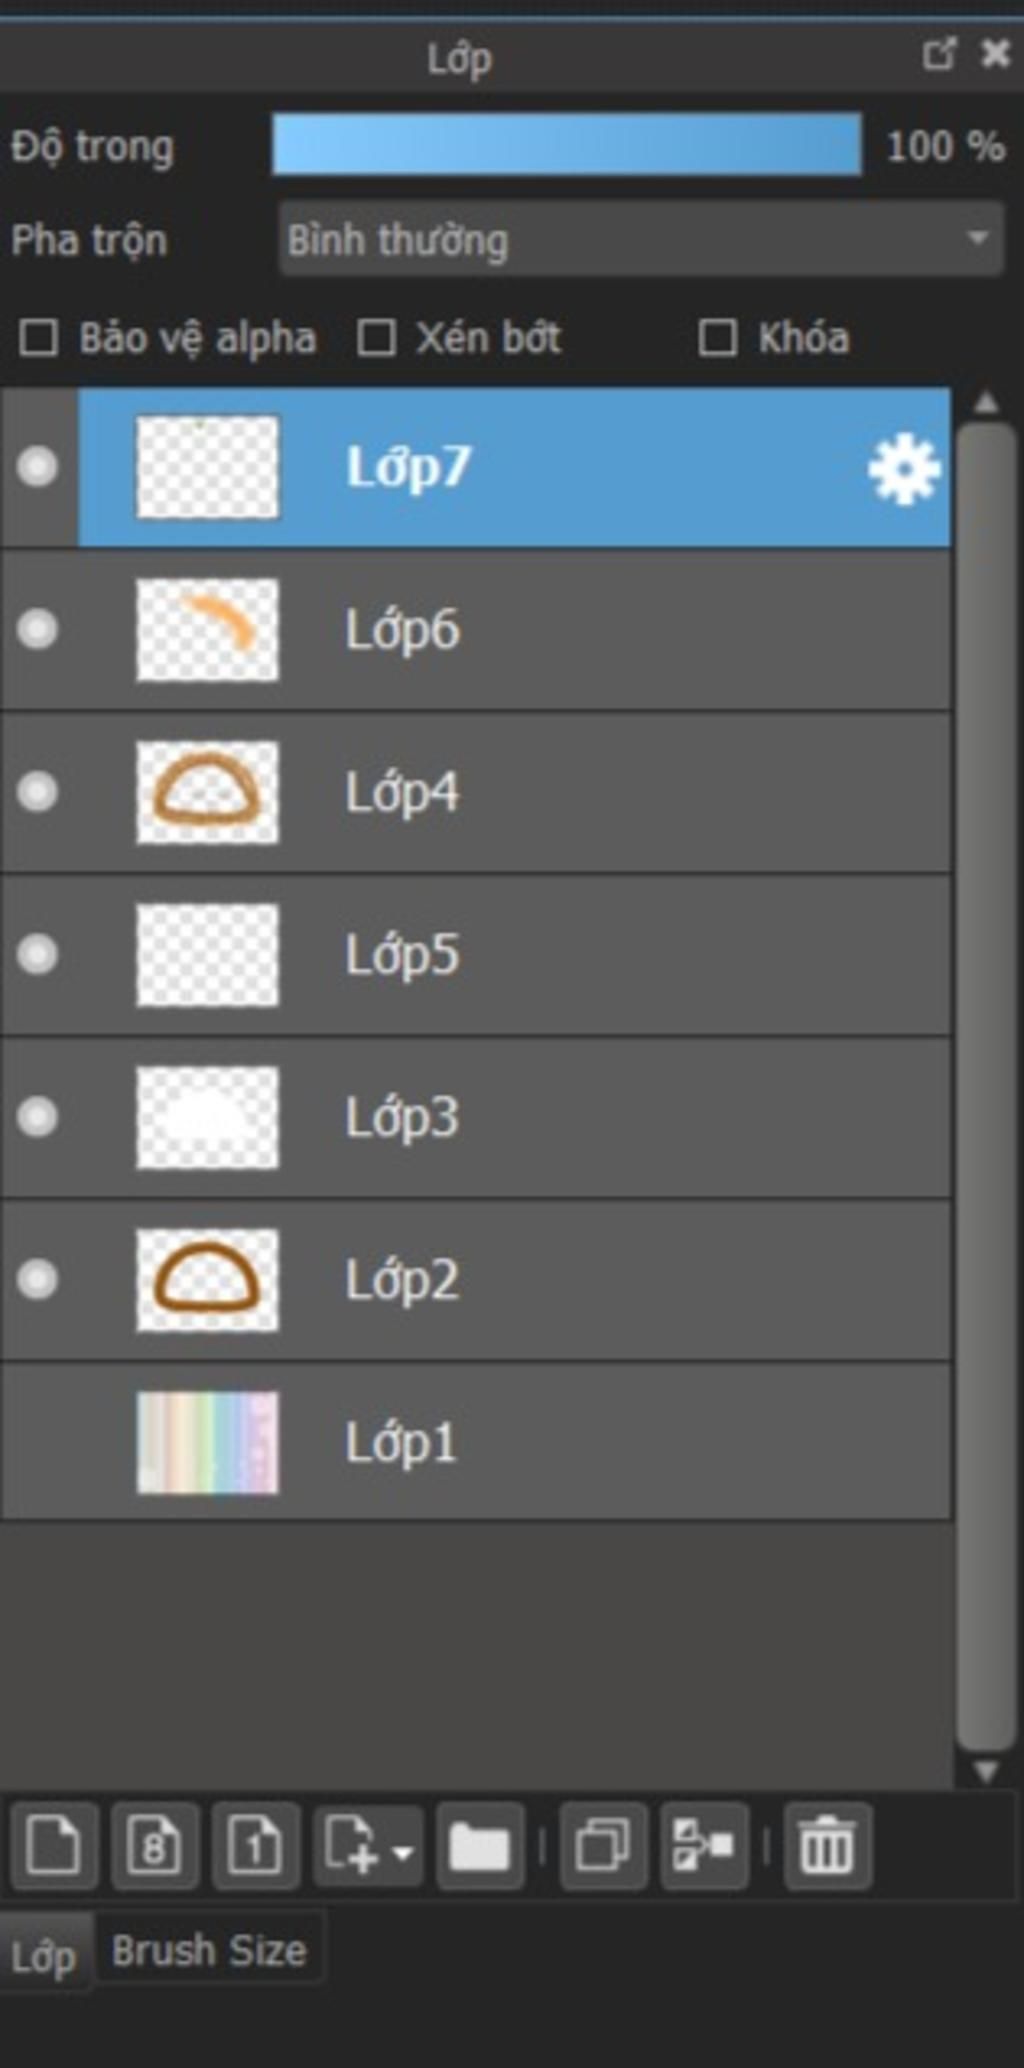
Task: Adjust the Độ trong opacity slider
Action: tap(567, 145)
